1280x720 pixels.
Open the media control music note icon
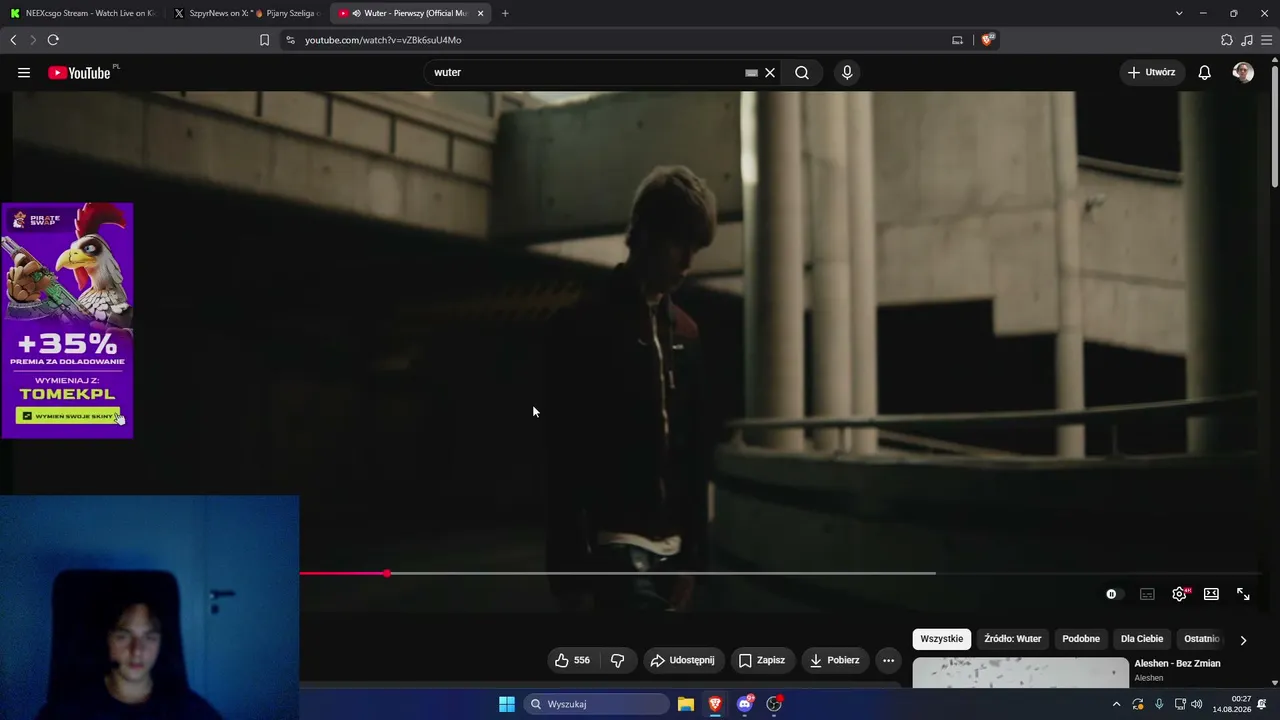[1247, 40]
